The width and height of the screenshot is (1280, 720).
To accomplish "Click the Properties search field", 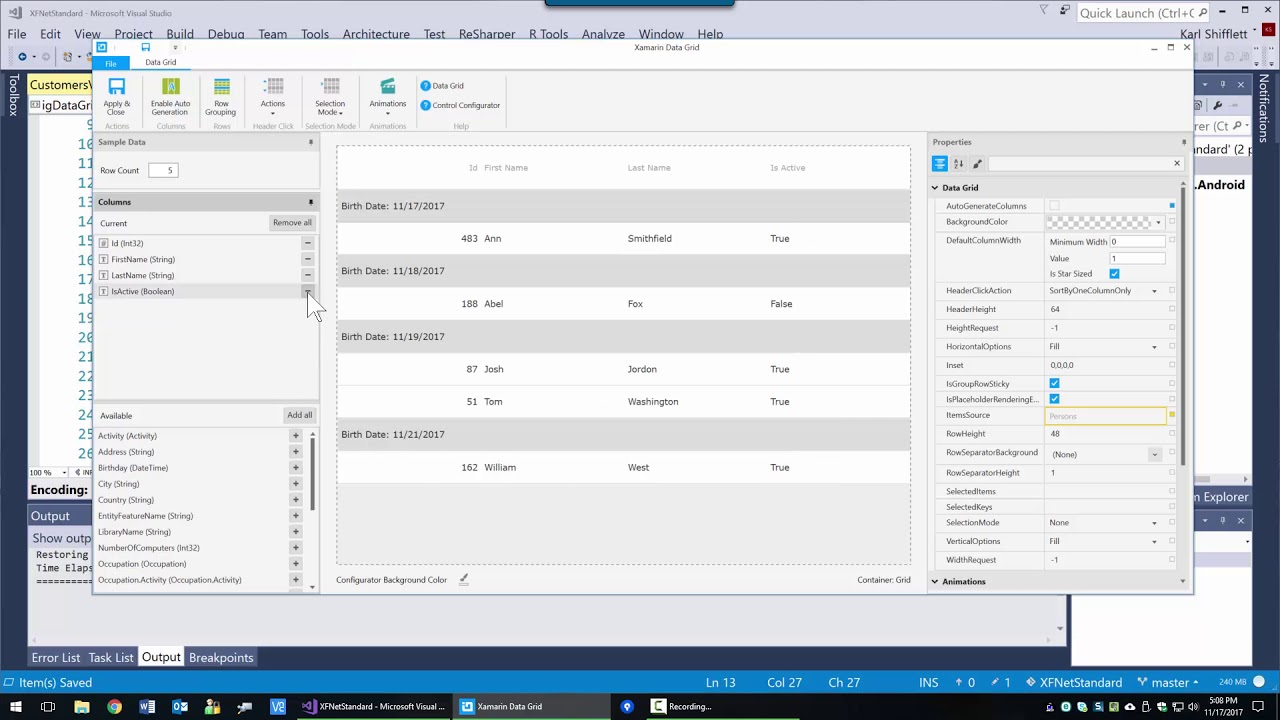I will [x=1078, y=164].
